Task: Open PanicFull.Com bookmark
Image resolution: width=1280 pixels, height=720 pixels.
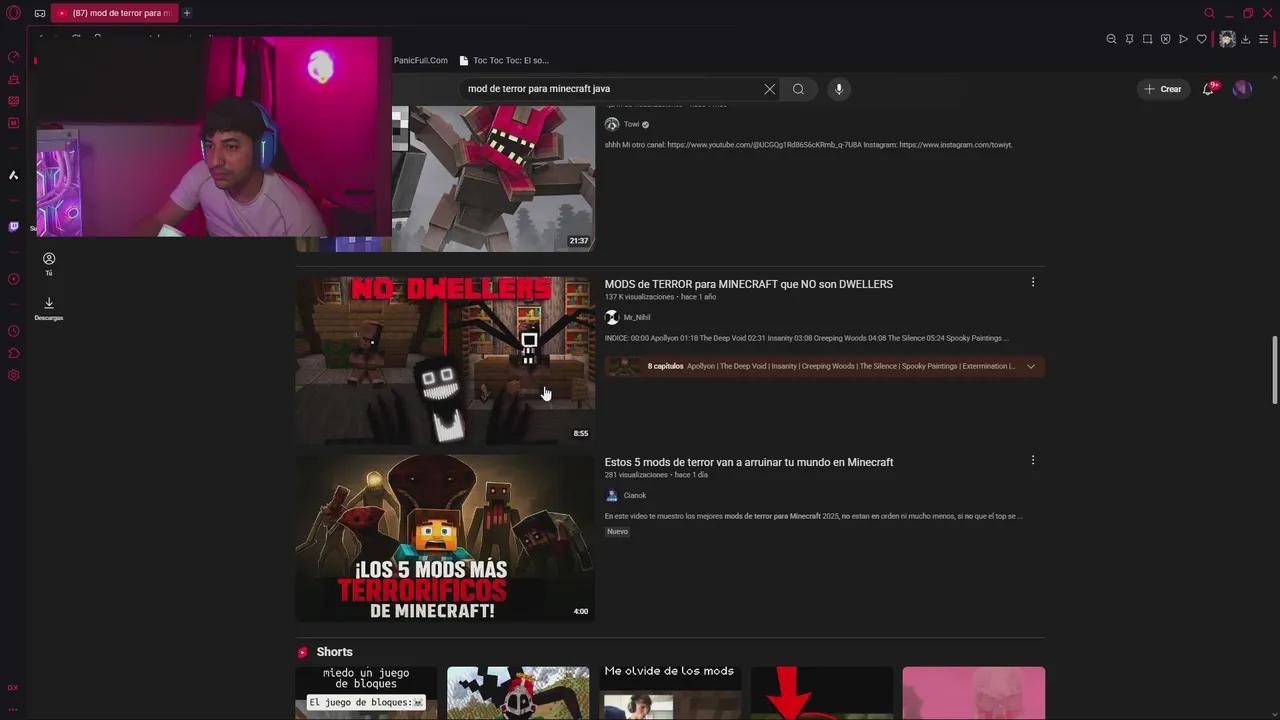Action: pyautogui.click(x=421, y=60)
